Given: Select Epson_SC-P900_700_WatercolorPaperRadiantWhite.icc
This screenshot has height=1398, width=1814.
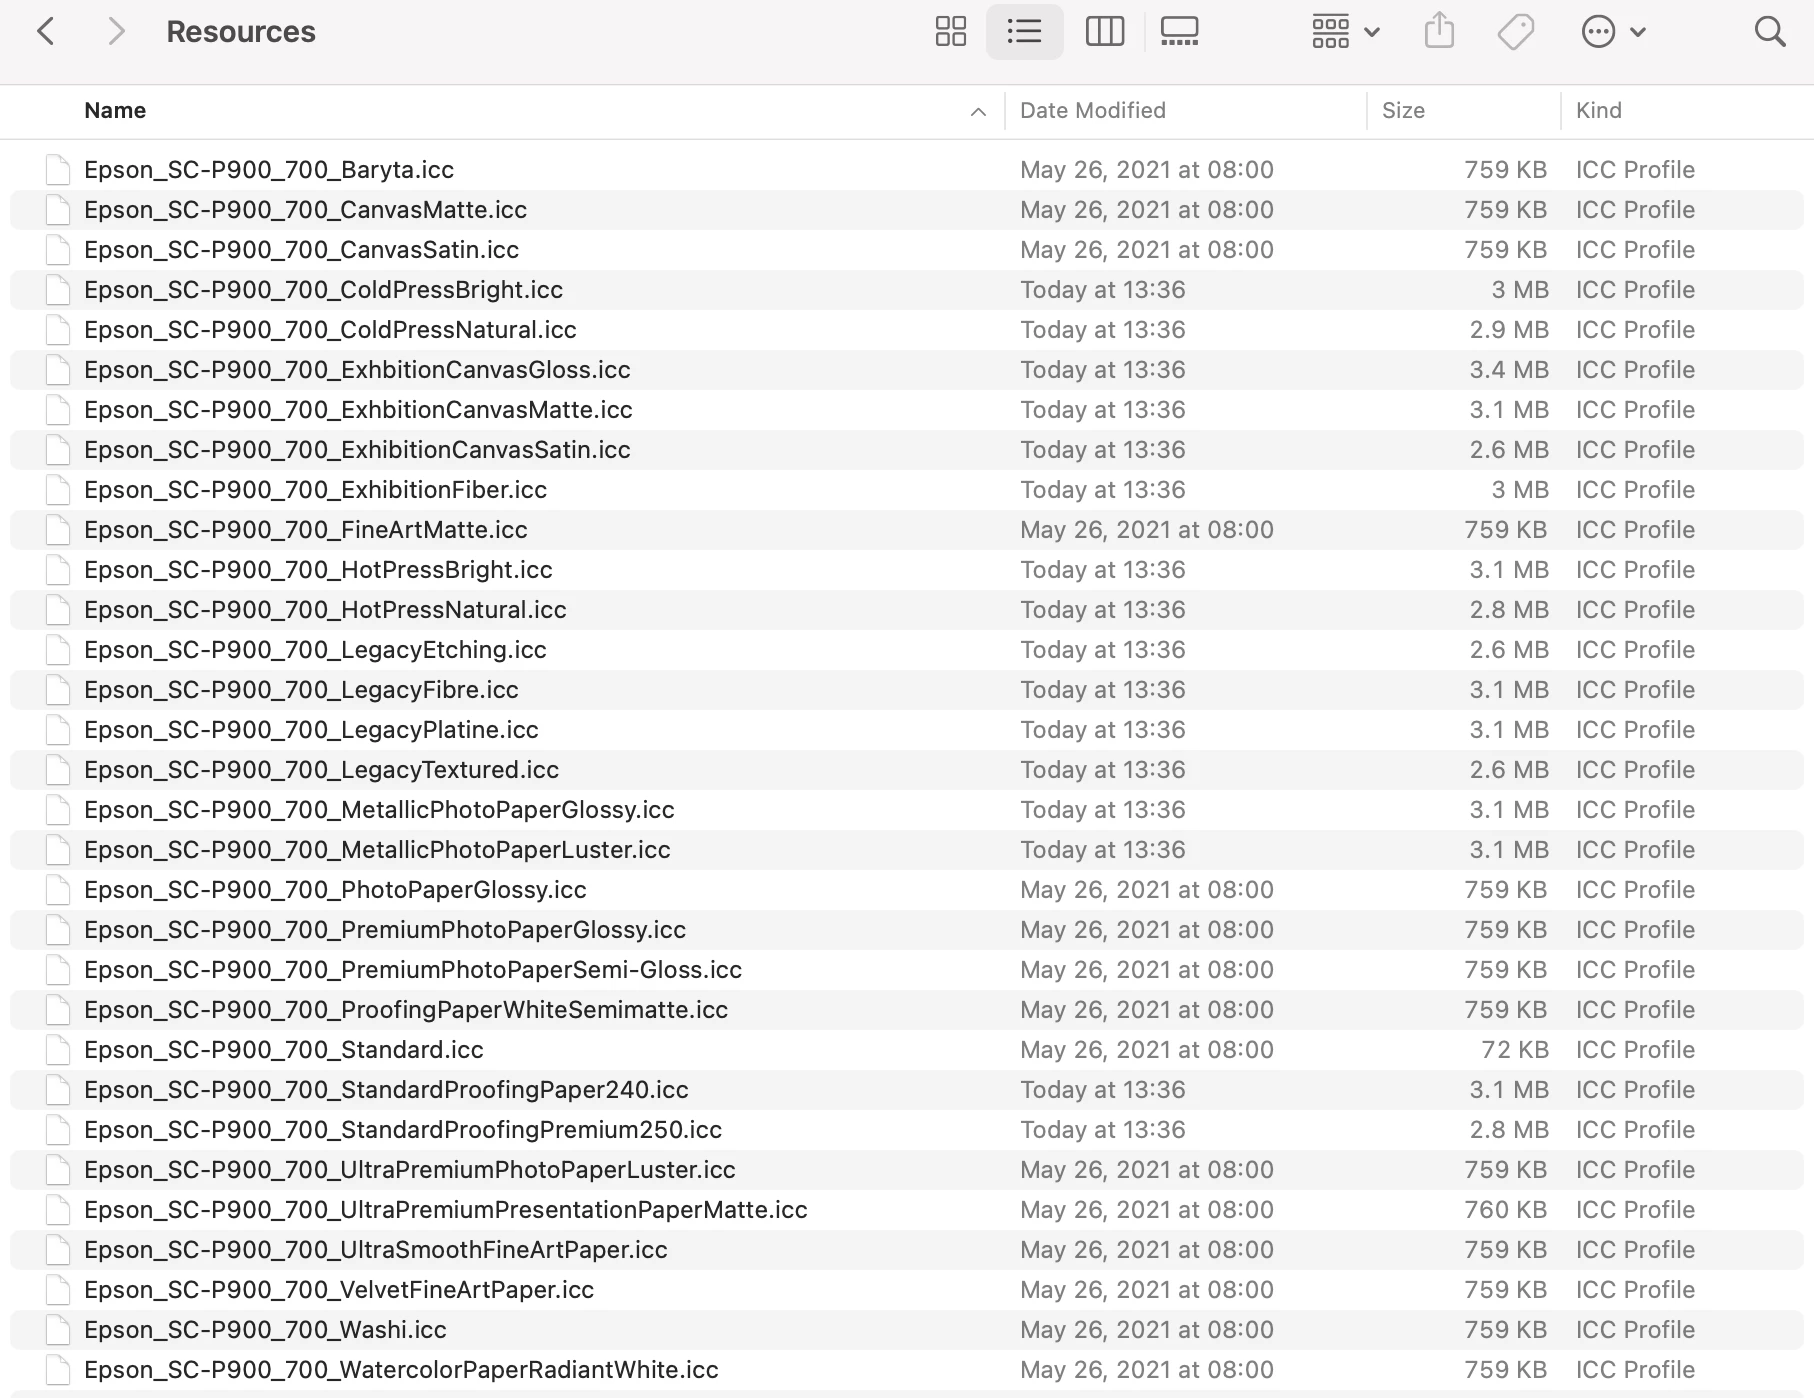Looking at the screenshot, I should tap(907, 1370).
